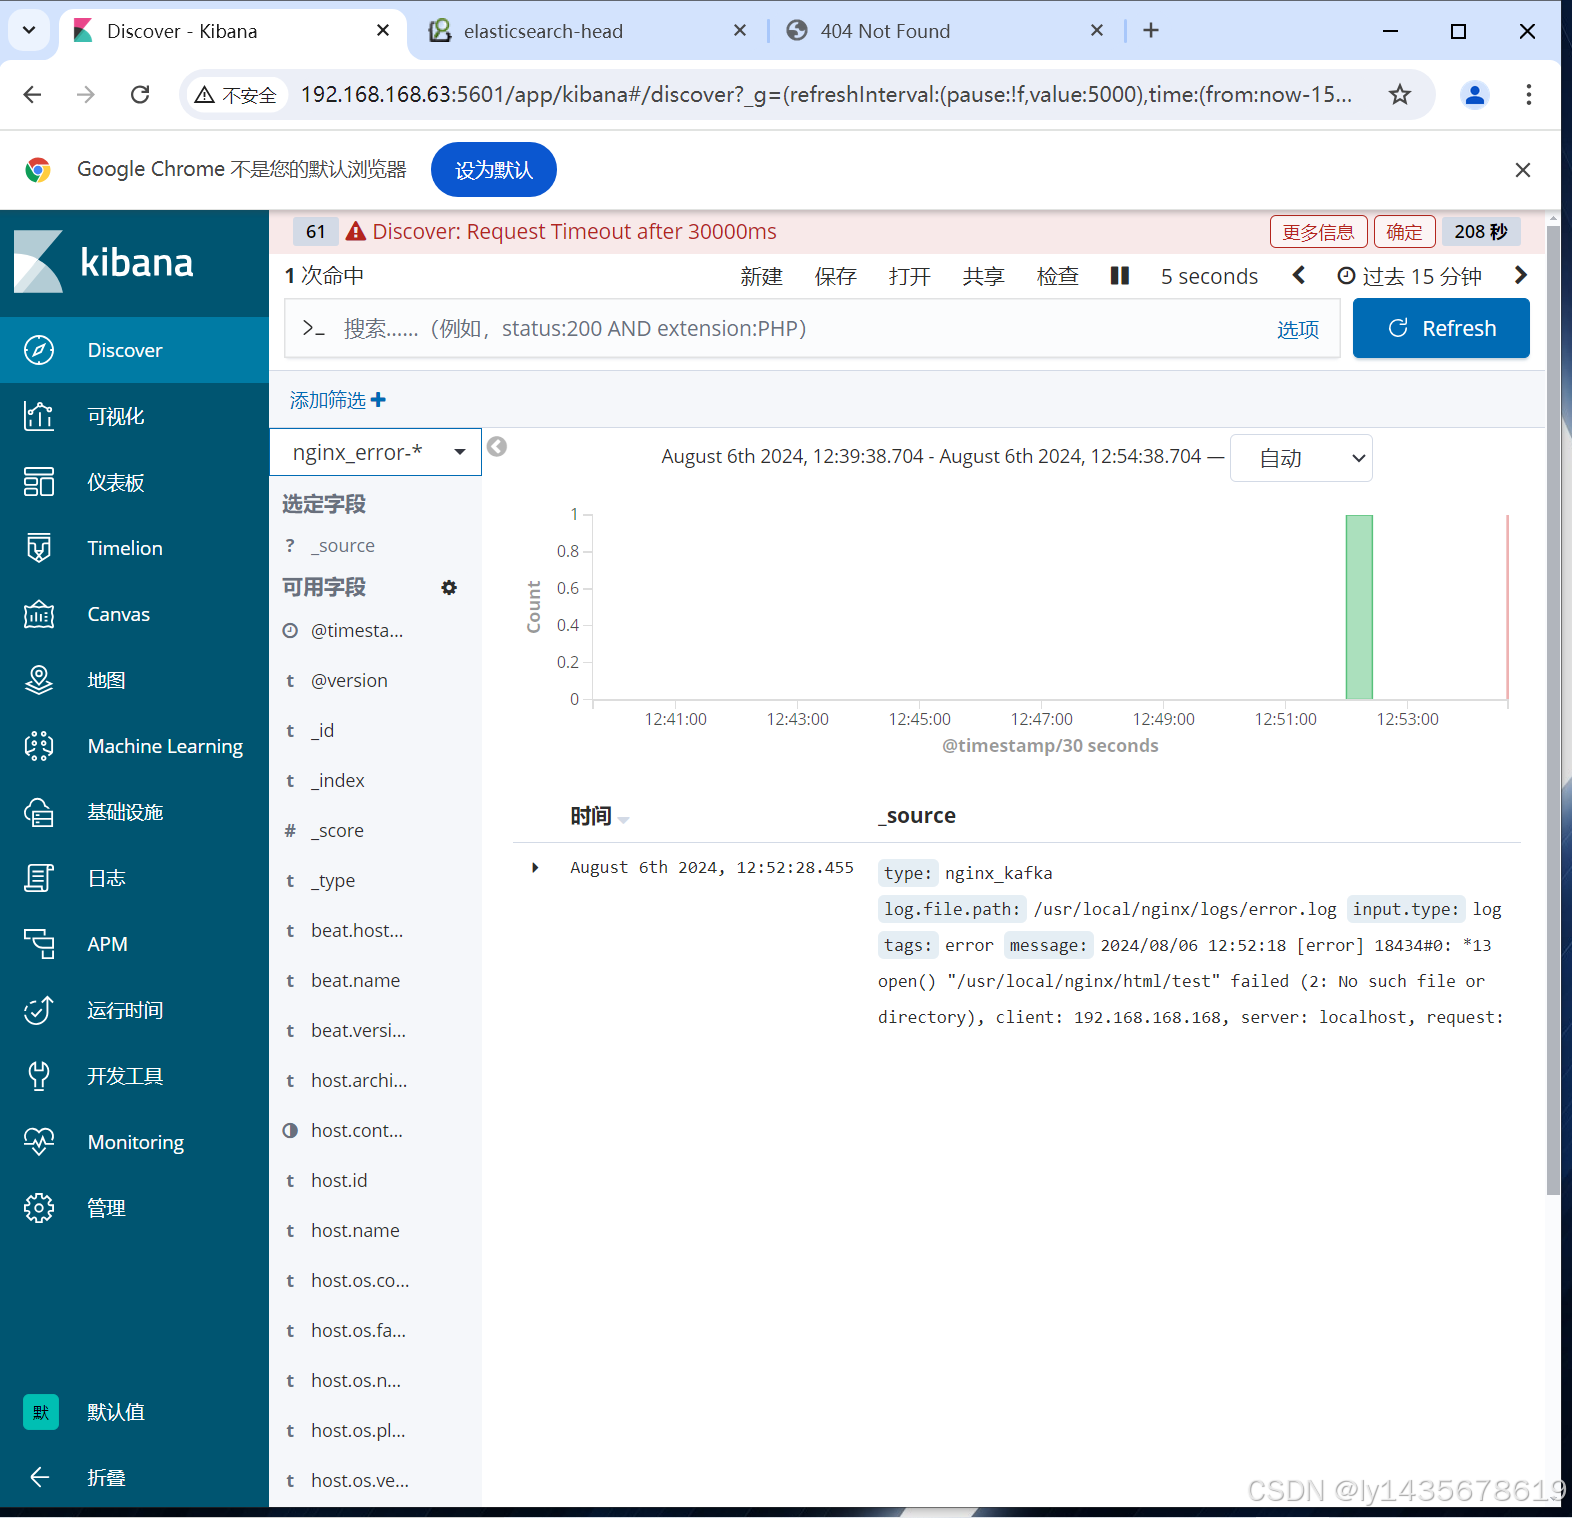The height and width of the screenshot is (1518, 1572).
Task: Click add filter plus icon
Action: 378,400
